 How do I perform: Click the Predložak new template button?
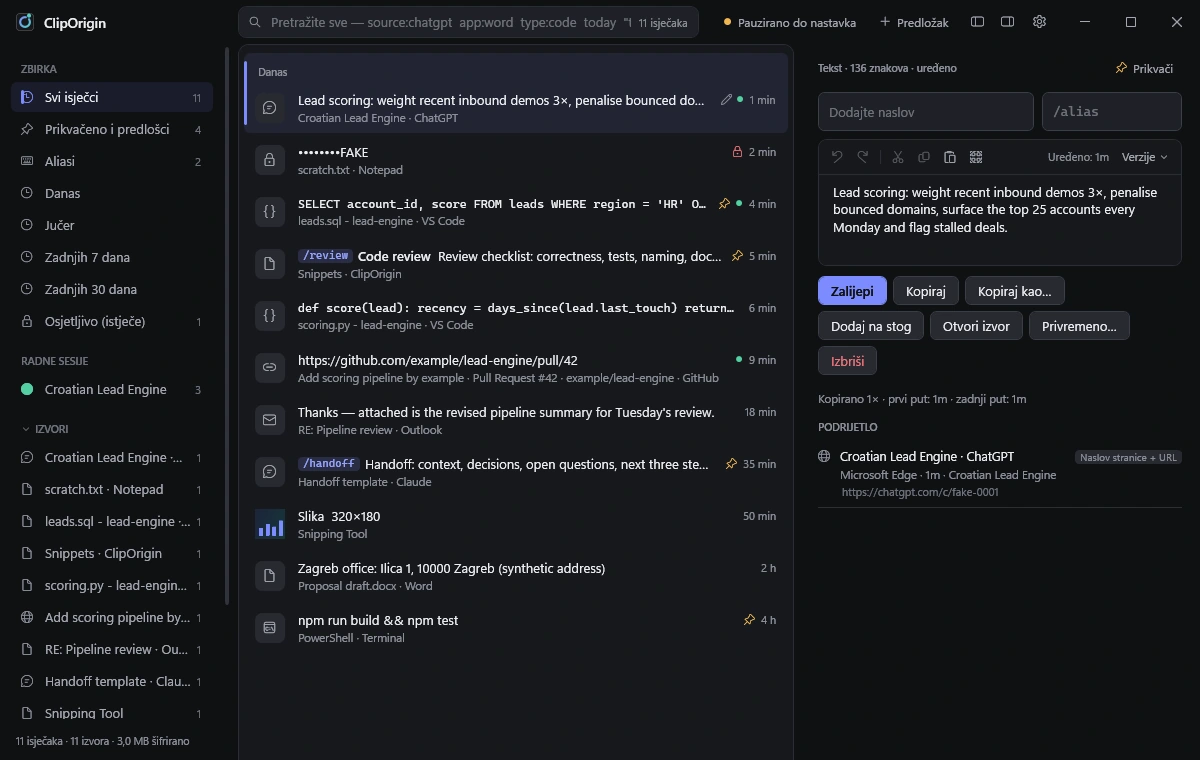coord(914,22)
